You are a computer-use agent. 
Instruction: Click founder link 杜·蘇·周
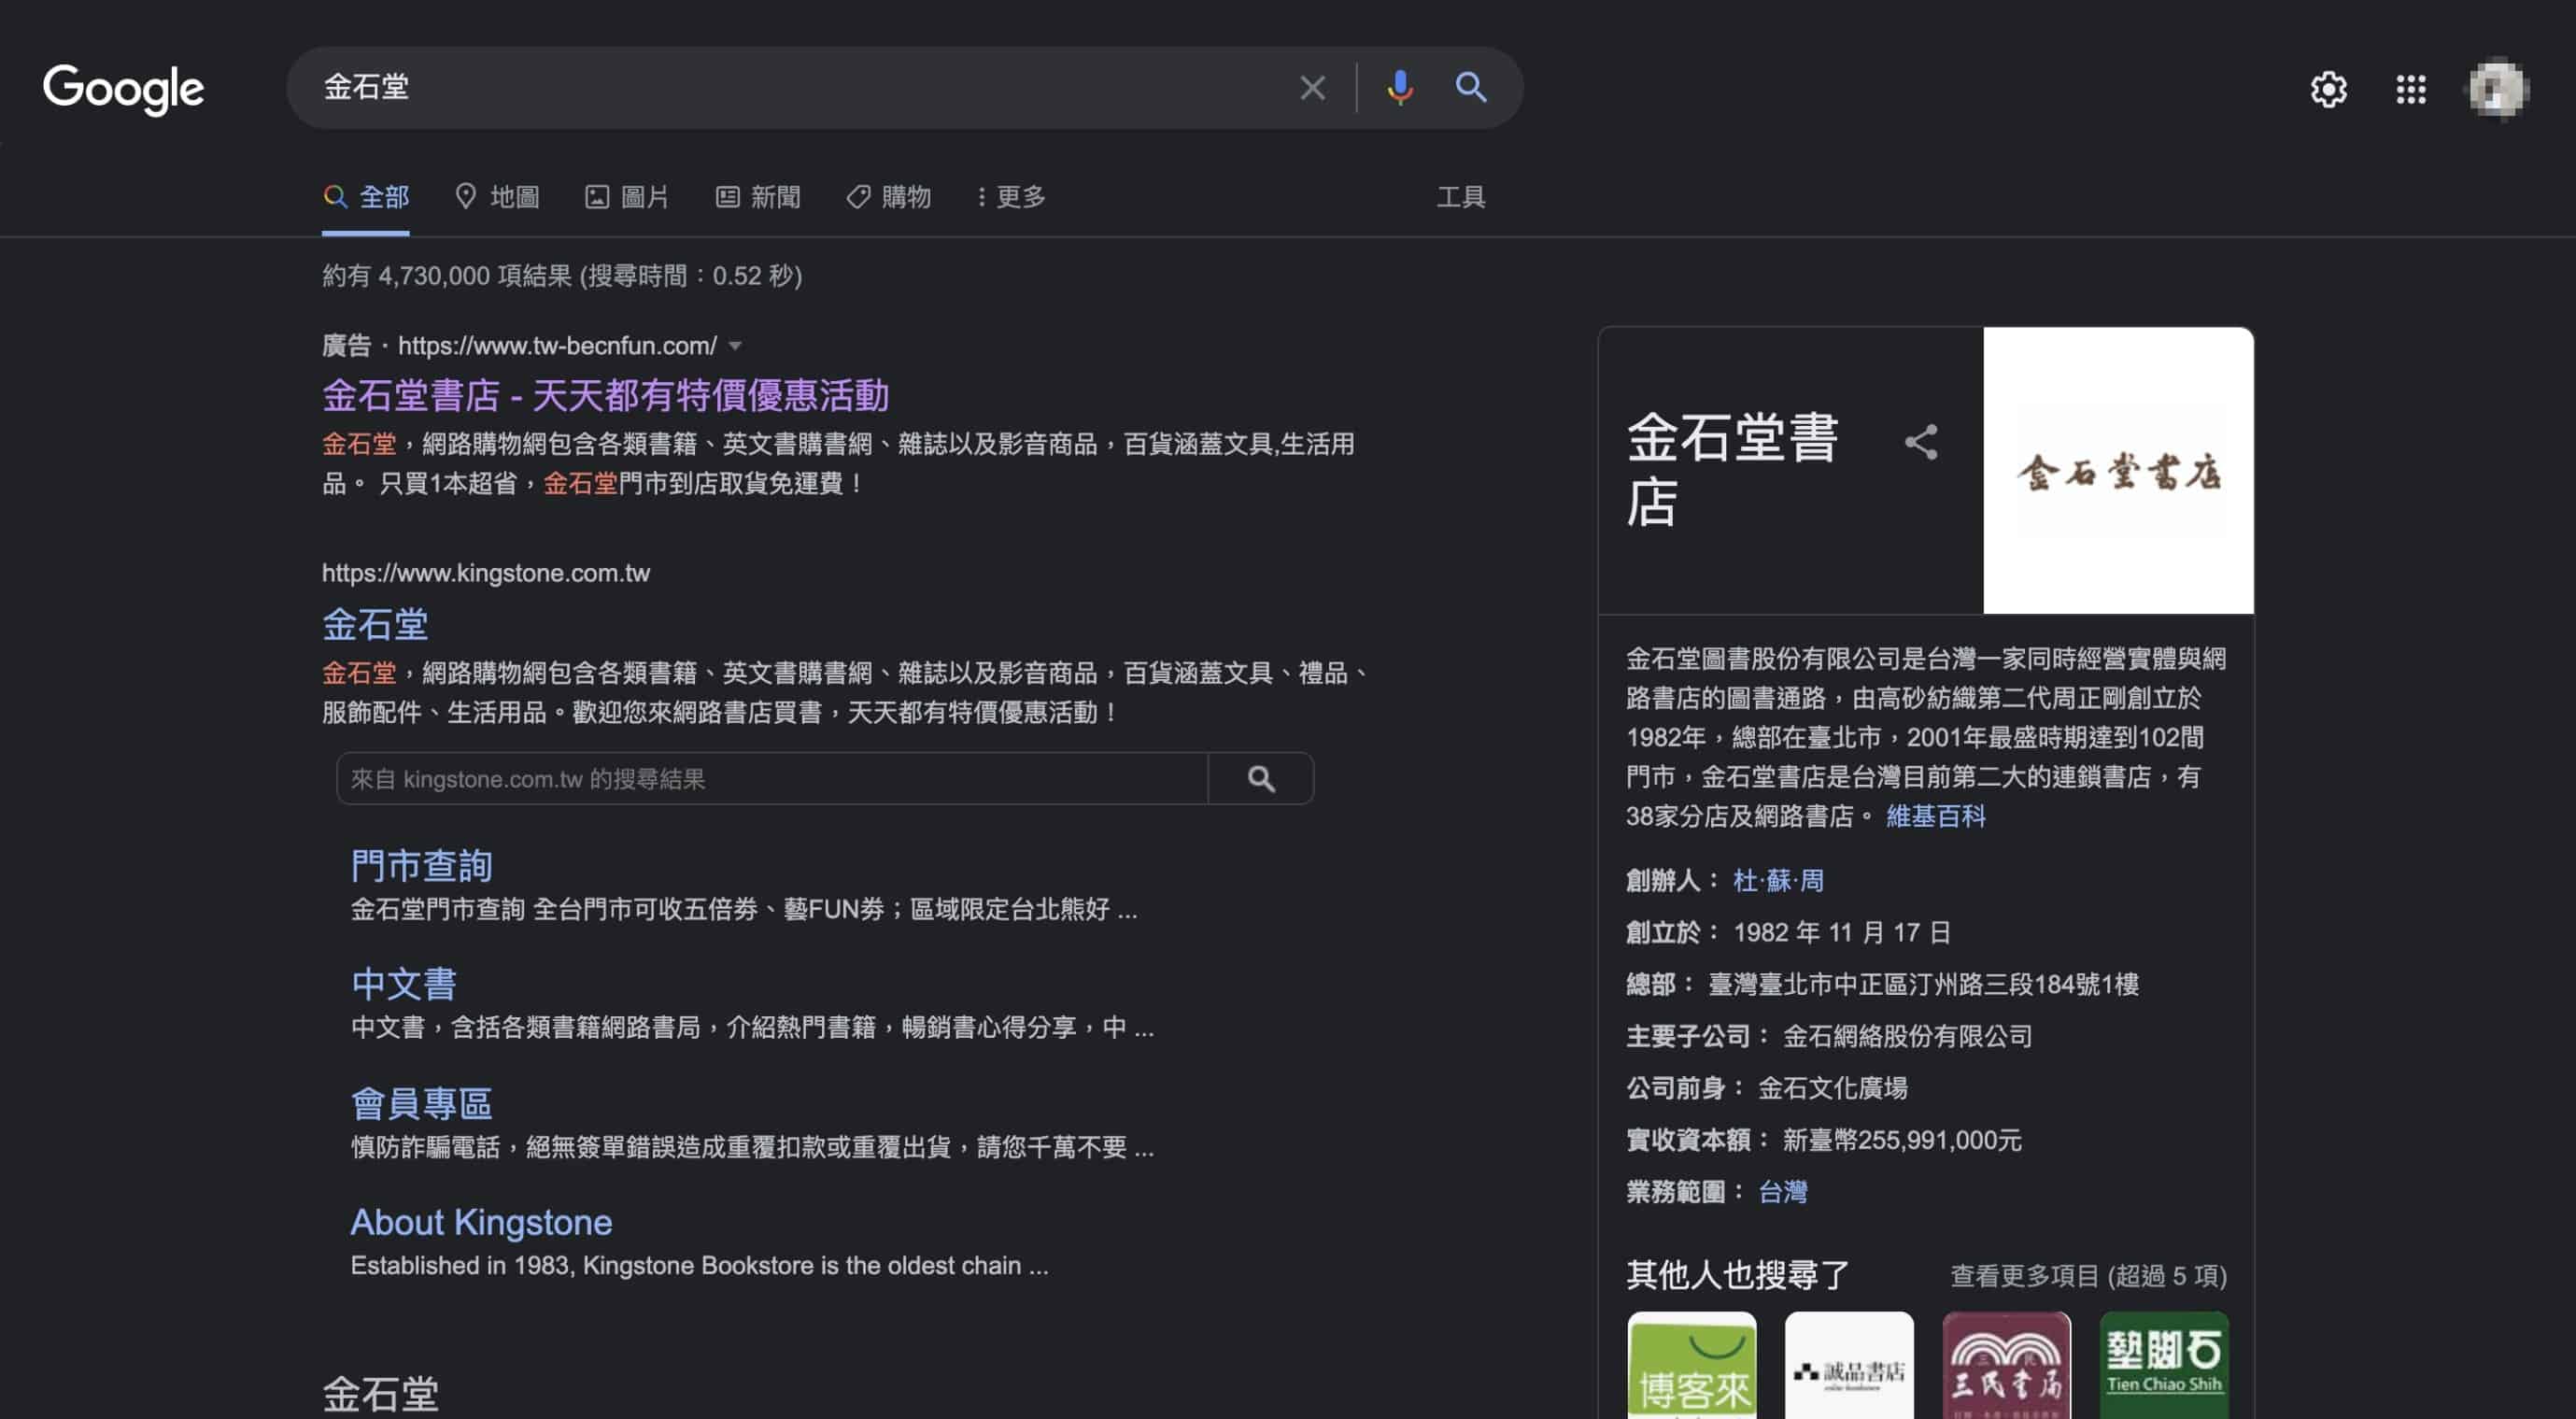[x=1778, y=880]
